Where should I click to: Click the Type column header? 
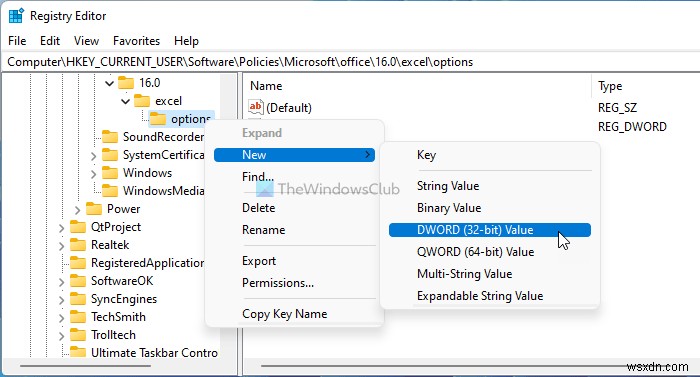click(610, 86)
